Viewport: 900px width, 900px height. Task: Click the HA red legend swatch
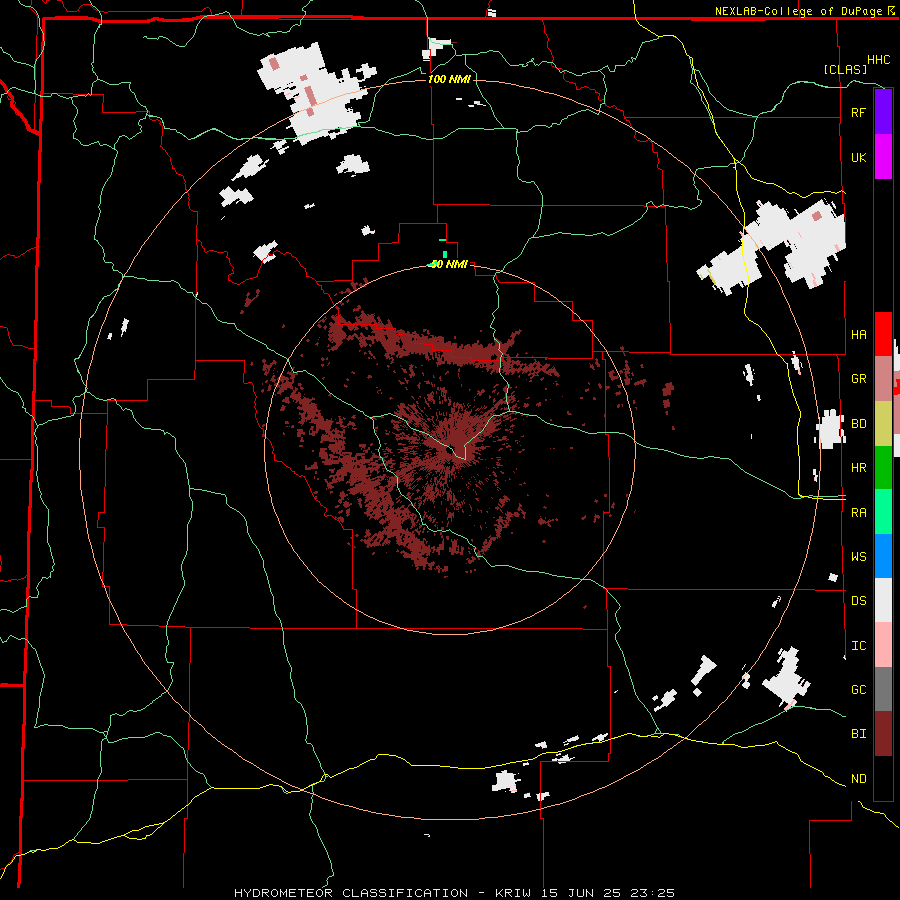[883, 334]
